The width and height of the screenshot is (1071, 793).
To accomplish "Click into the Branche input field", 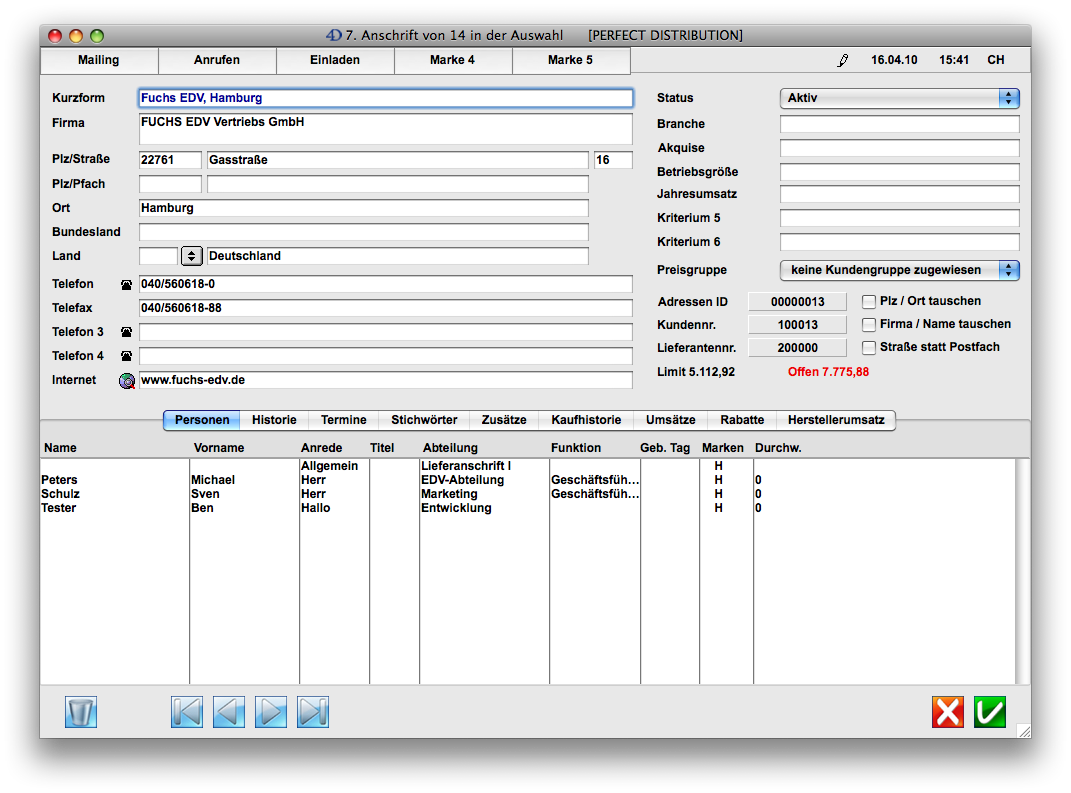I will click(899, 124).
